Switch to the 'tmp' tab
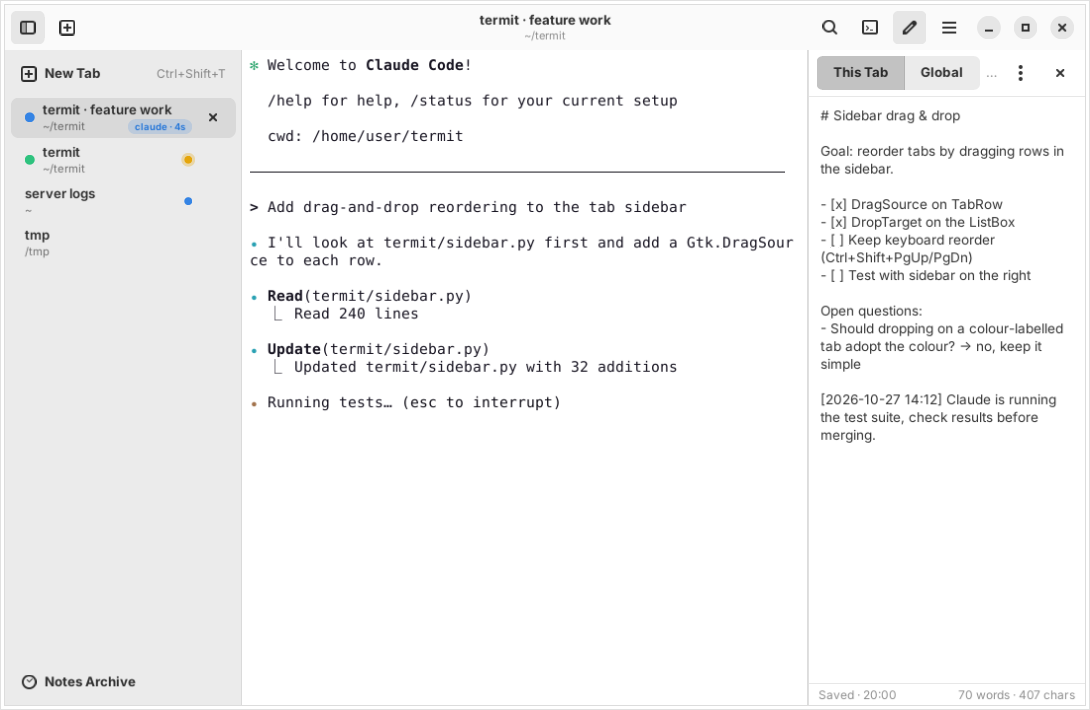 coord(123,243)
